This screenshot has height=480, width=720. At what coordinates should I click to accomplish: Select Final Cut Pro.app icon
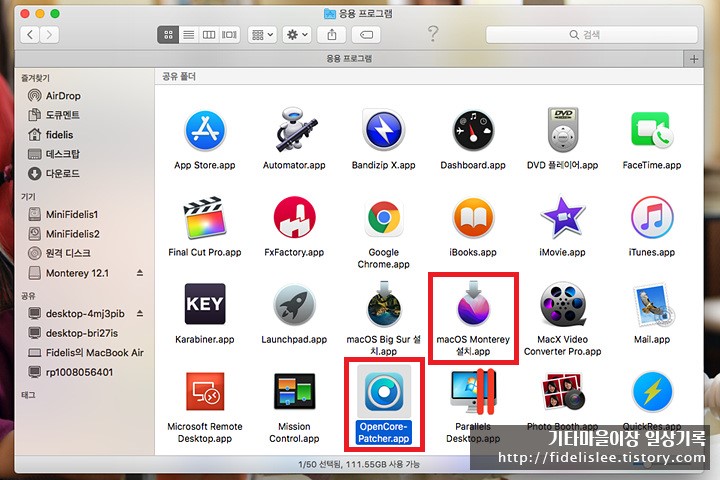click(x=205, y=218)
